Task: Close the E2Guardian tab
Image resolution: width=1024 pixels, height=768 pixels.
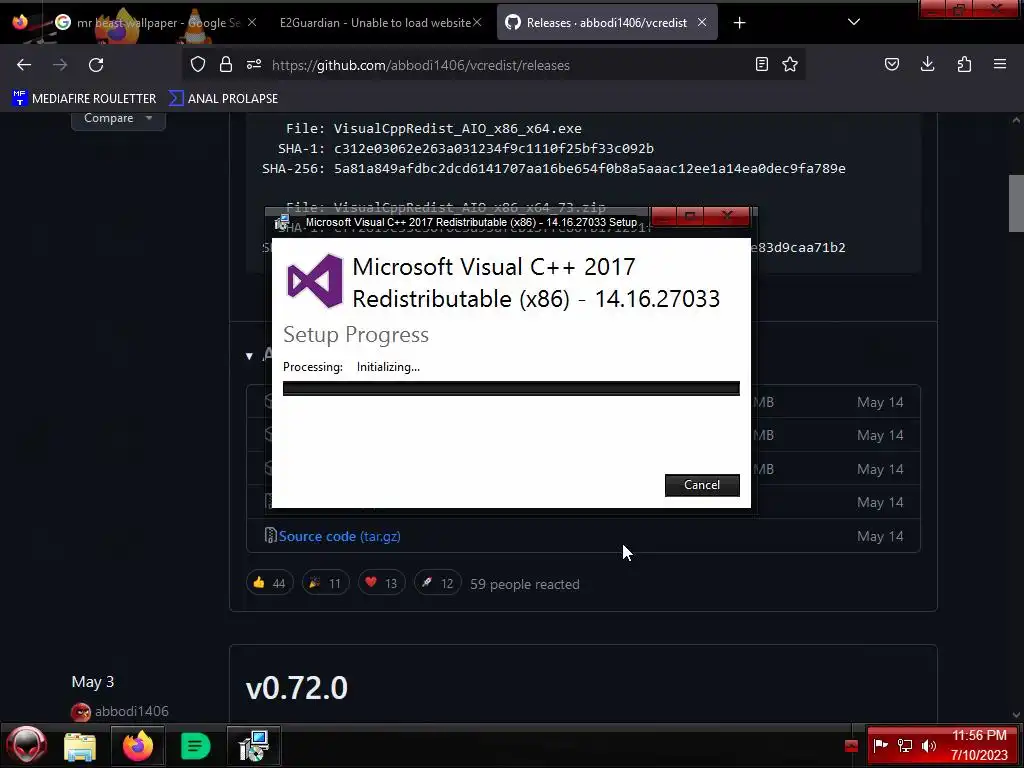Action: tap(477, 23)
